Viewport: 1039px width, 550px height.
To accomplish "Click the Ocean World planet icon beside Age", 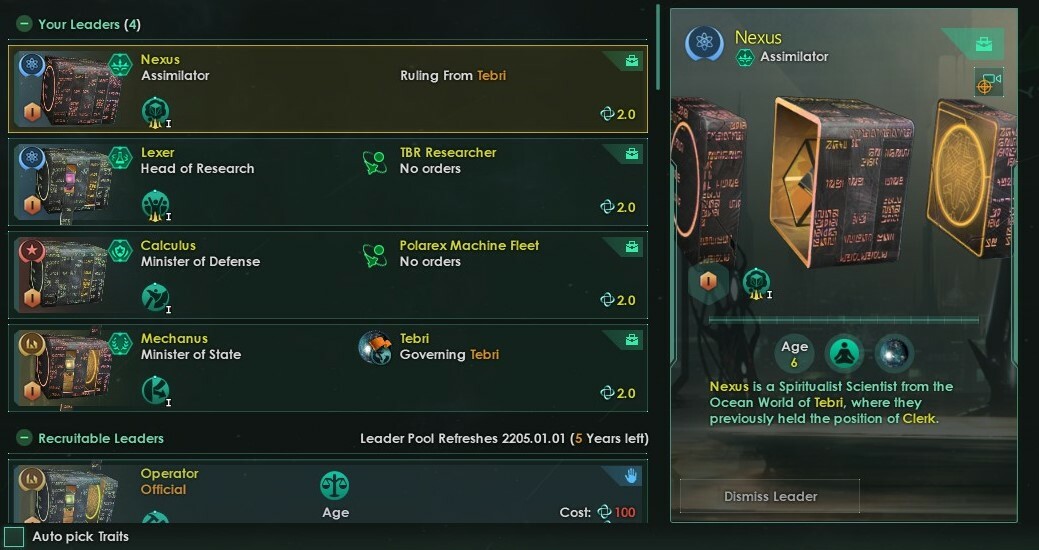I will 894,353.
